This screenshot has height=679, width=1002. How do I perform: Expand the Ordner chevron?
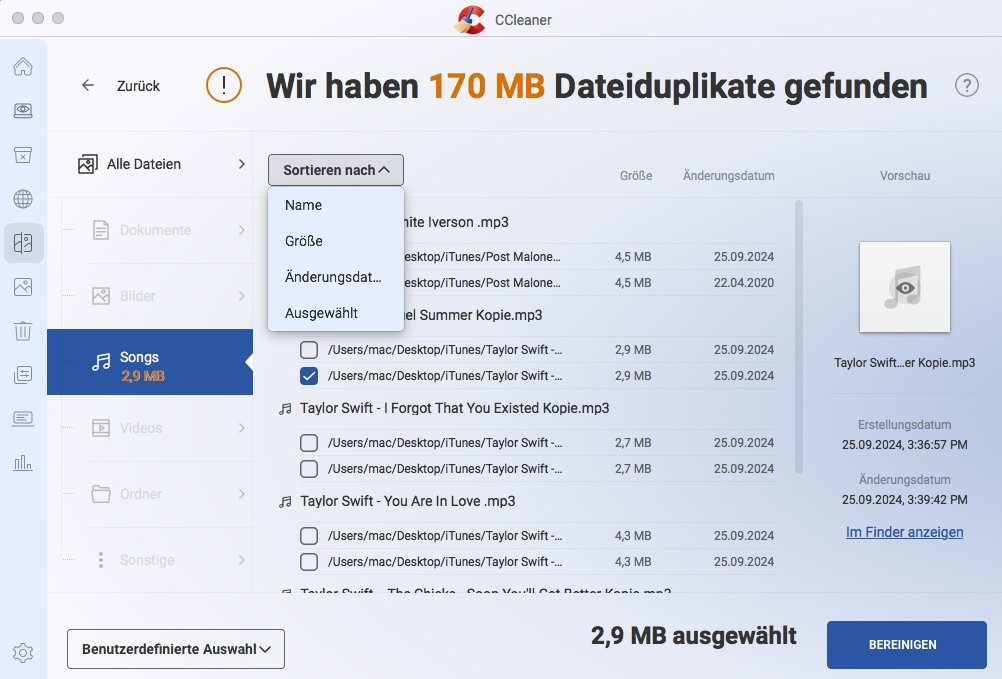(x=242, y=494)
